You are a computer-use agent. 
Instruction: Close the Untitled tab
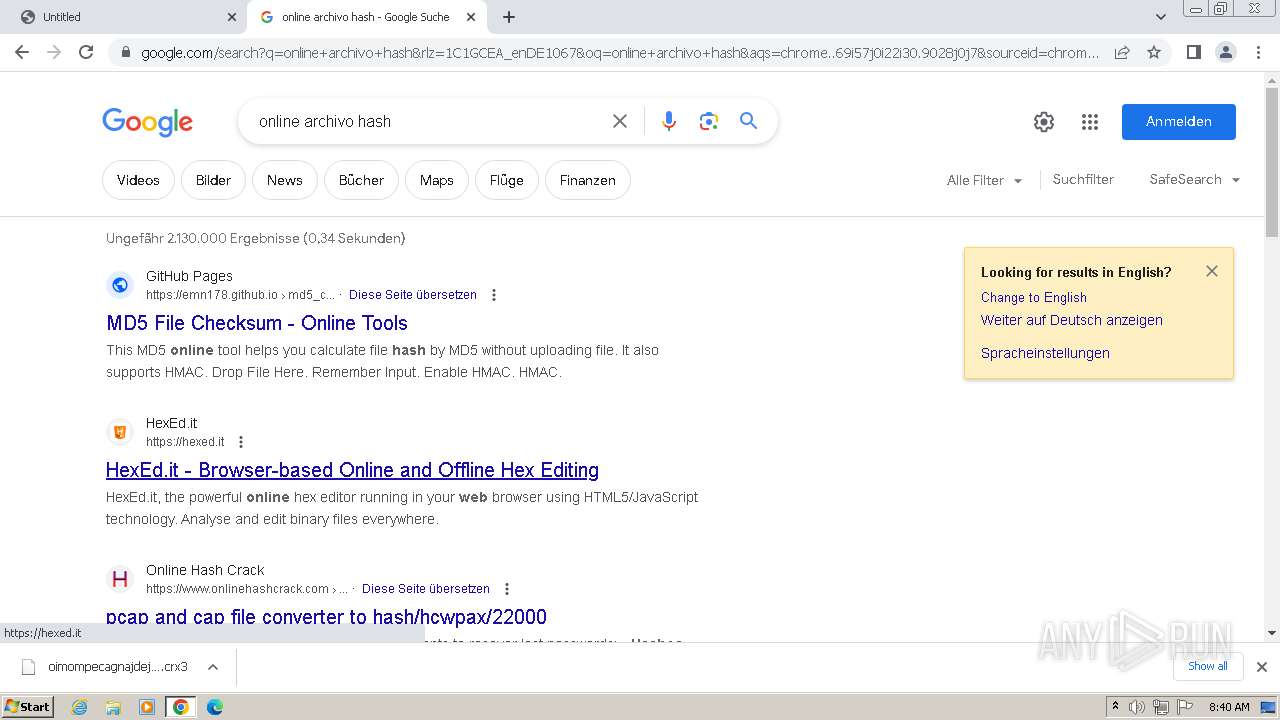[x=232, y=17]
